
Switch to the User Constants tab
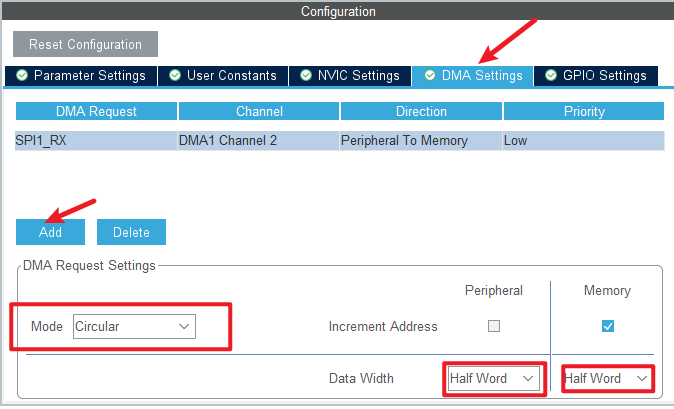click(223, 76)
